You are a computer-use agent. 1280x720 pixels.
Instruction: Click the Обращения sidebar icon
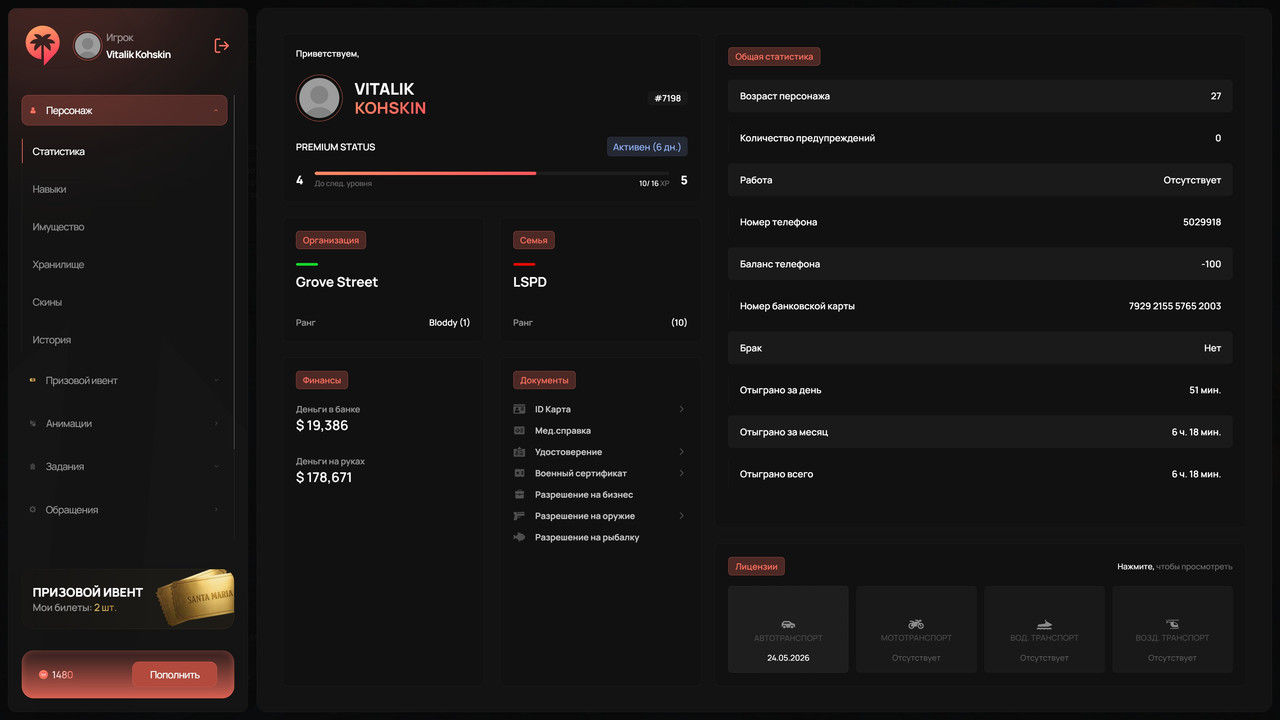click(33, 510)
